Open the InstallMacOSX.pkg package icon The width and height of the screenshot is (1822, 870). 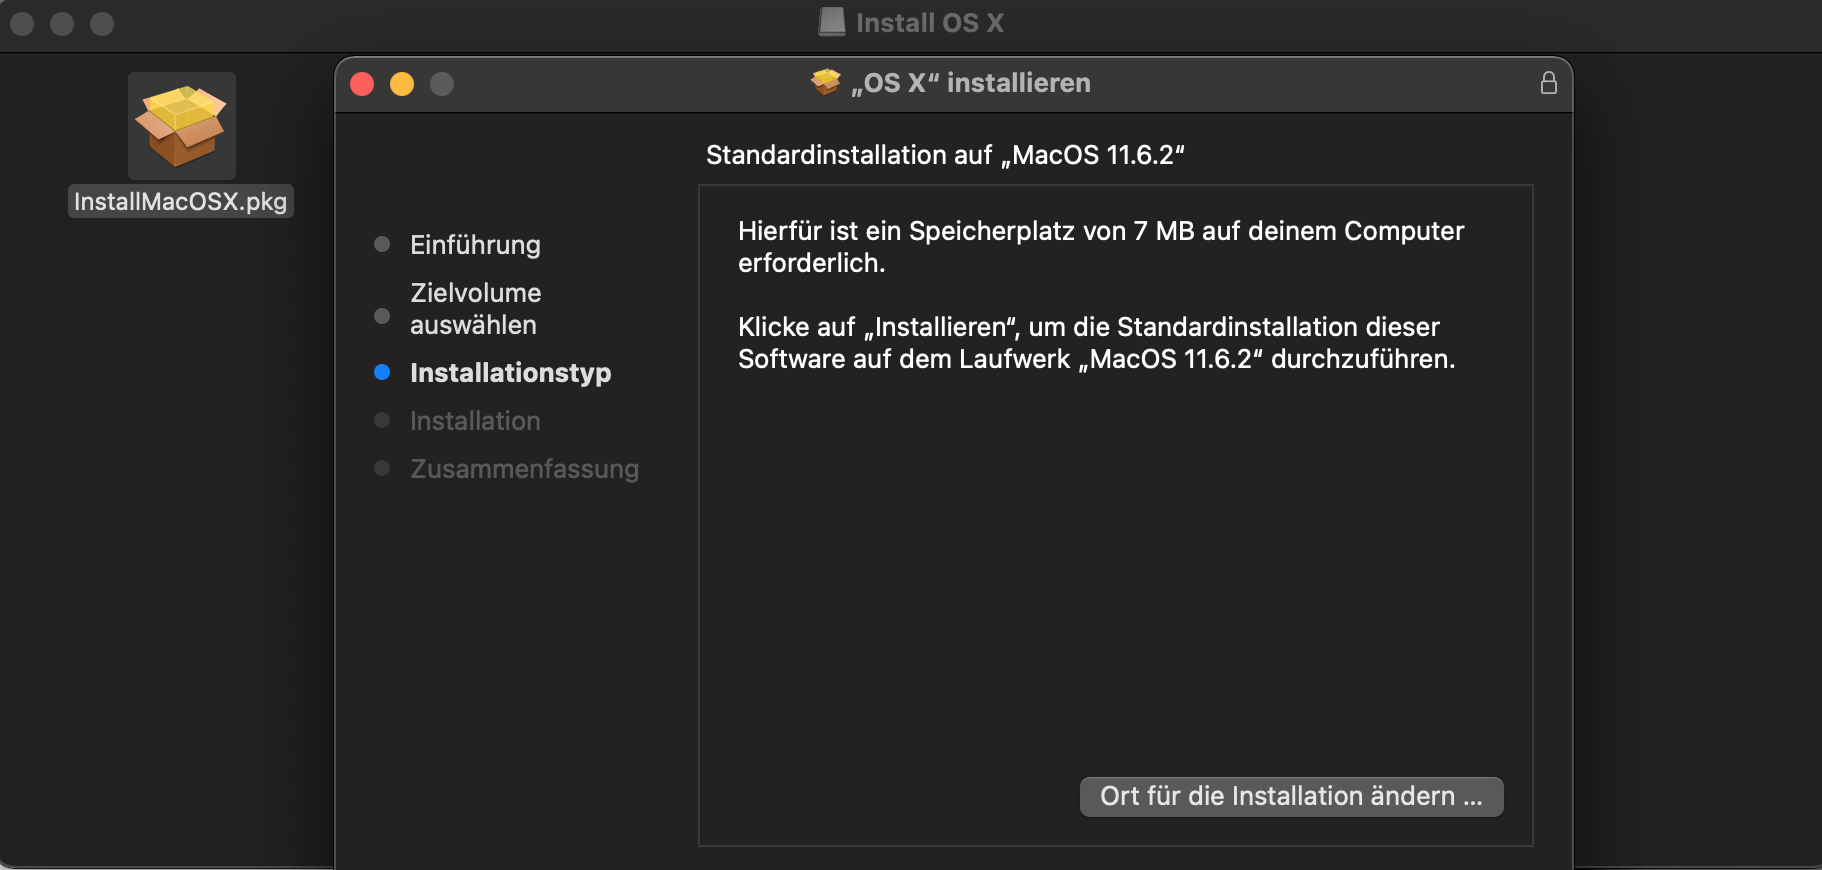181,126
